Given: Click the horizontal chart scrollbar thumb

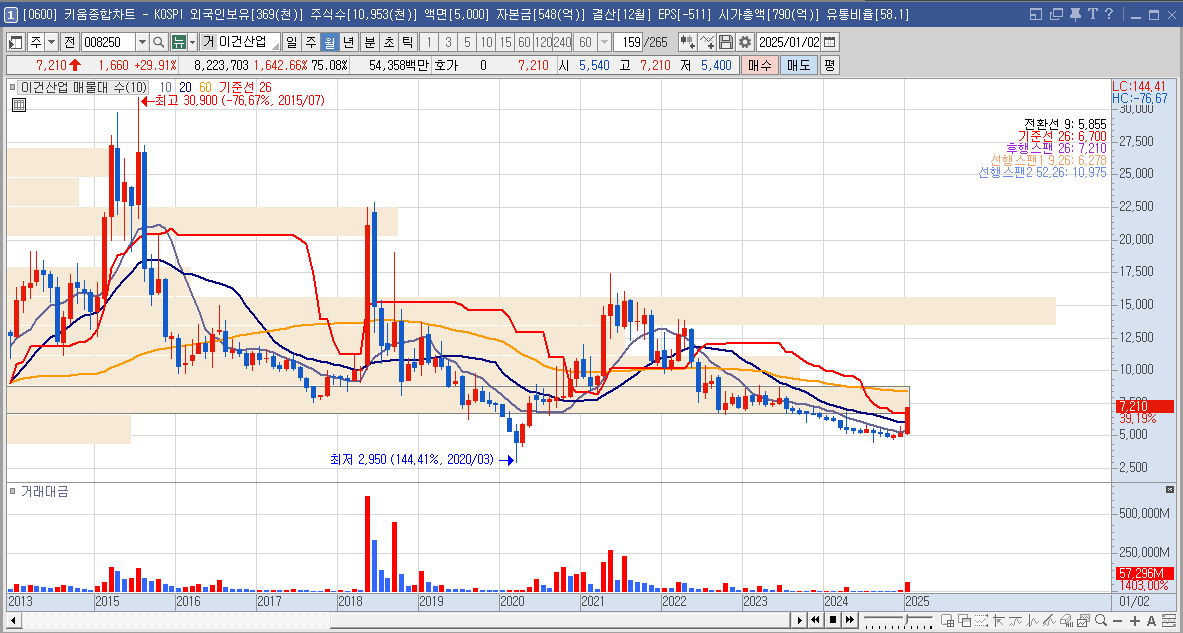Looking at the screenshot, I should click(559, 620).
